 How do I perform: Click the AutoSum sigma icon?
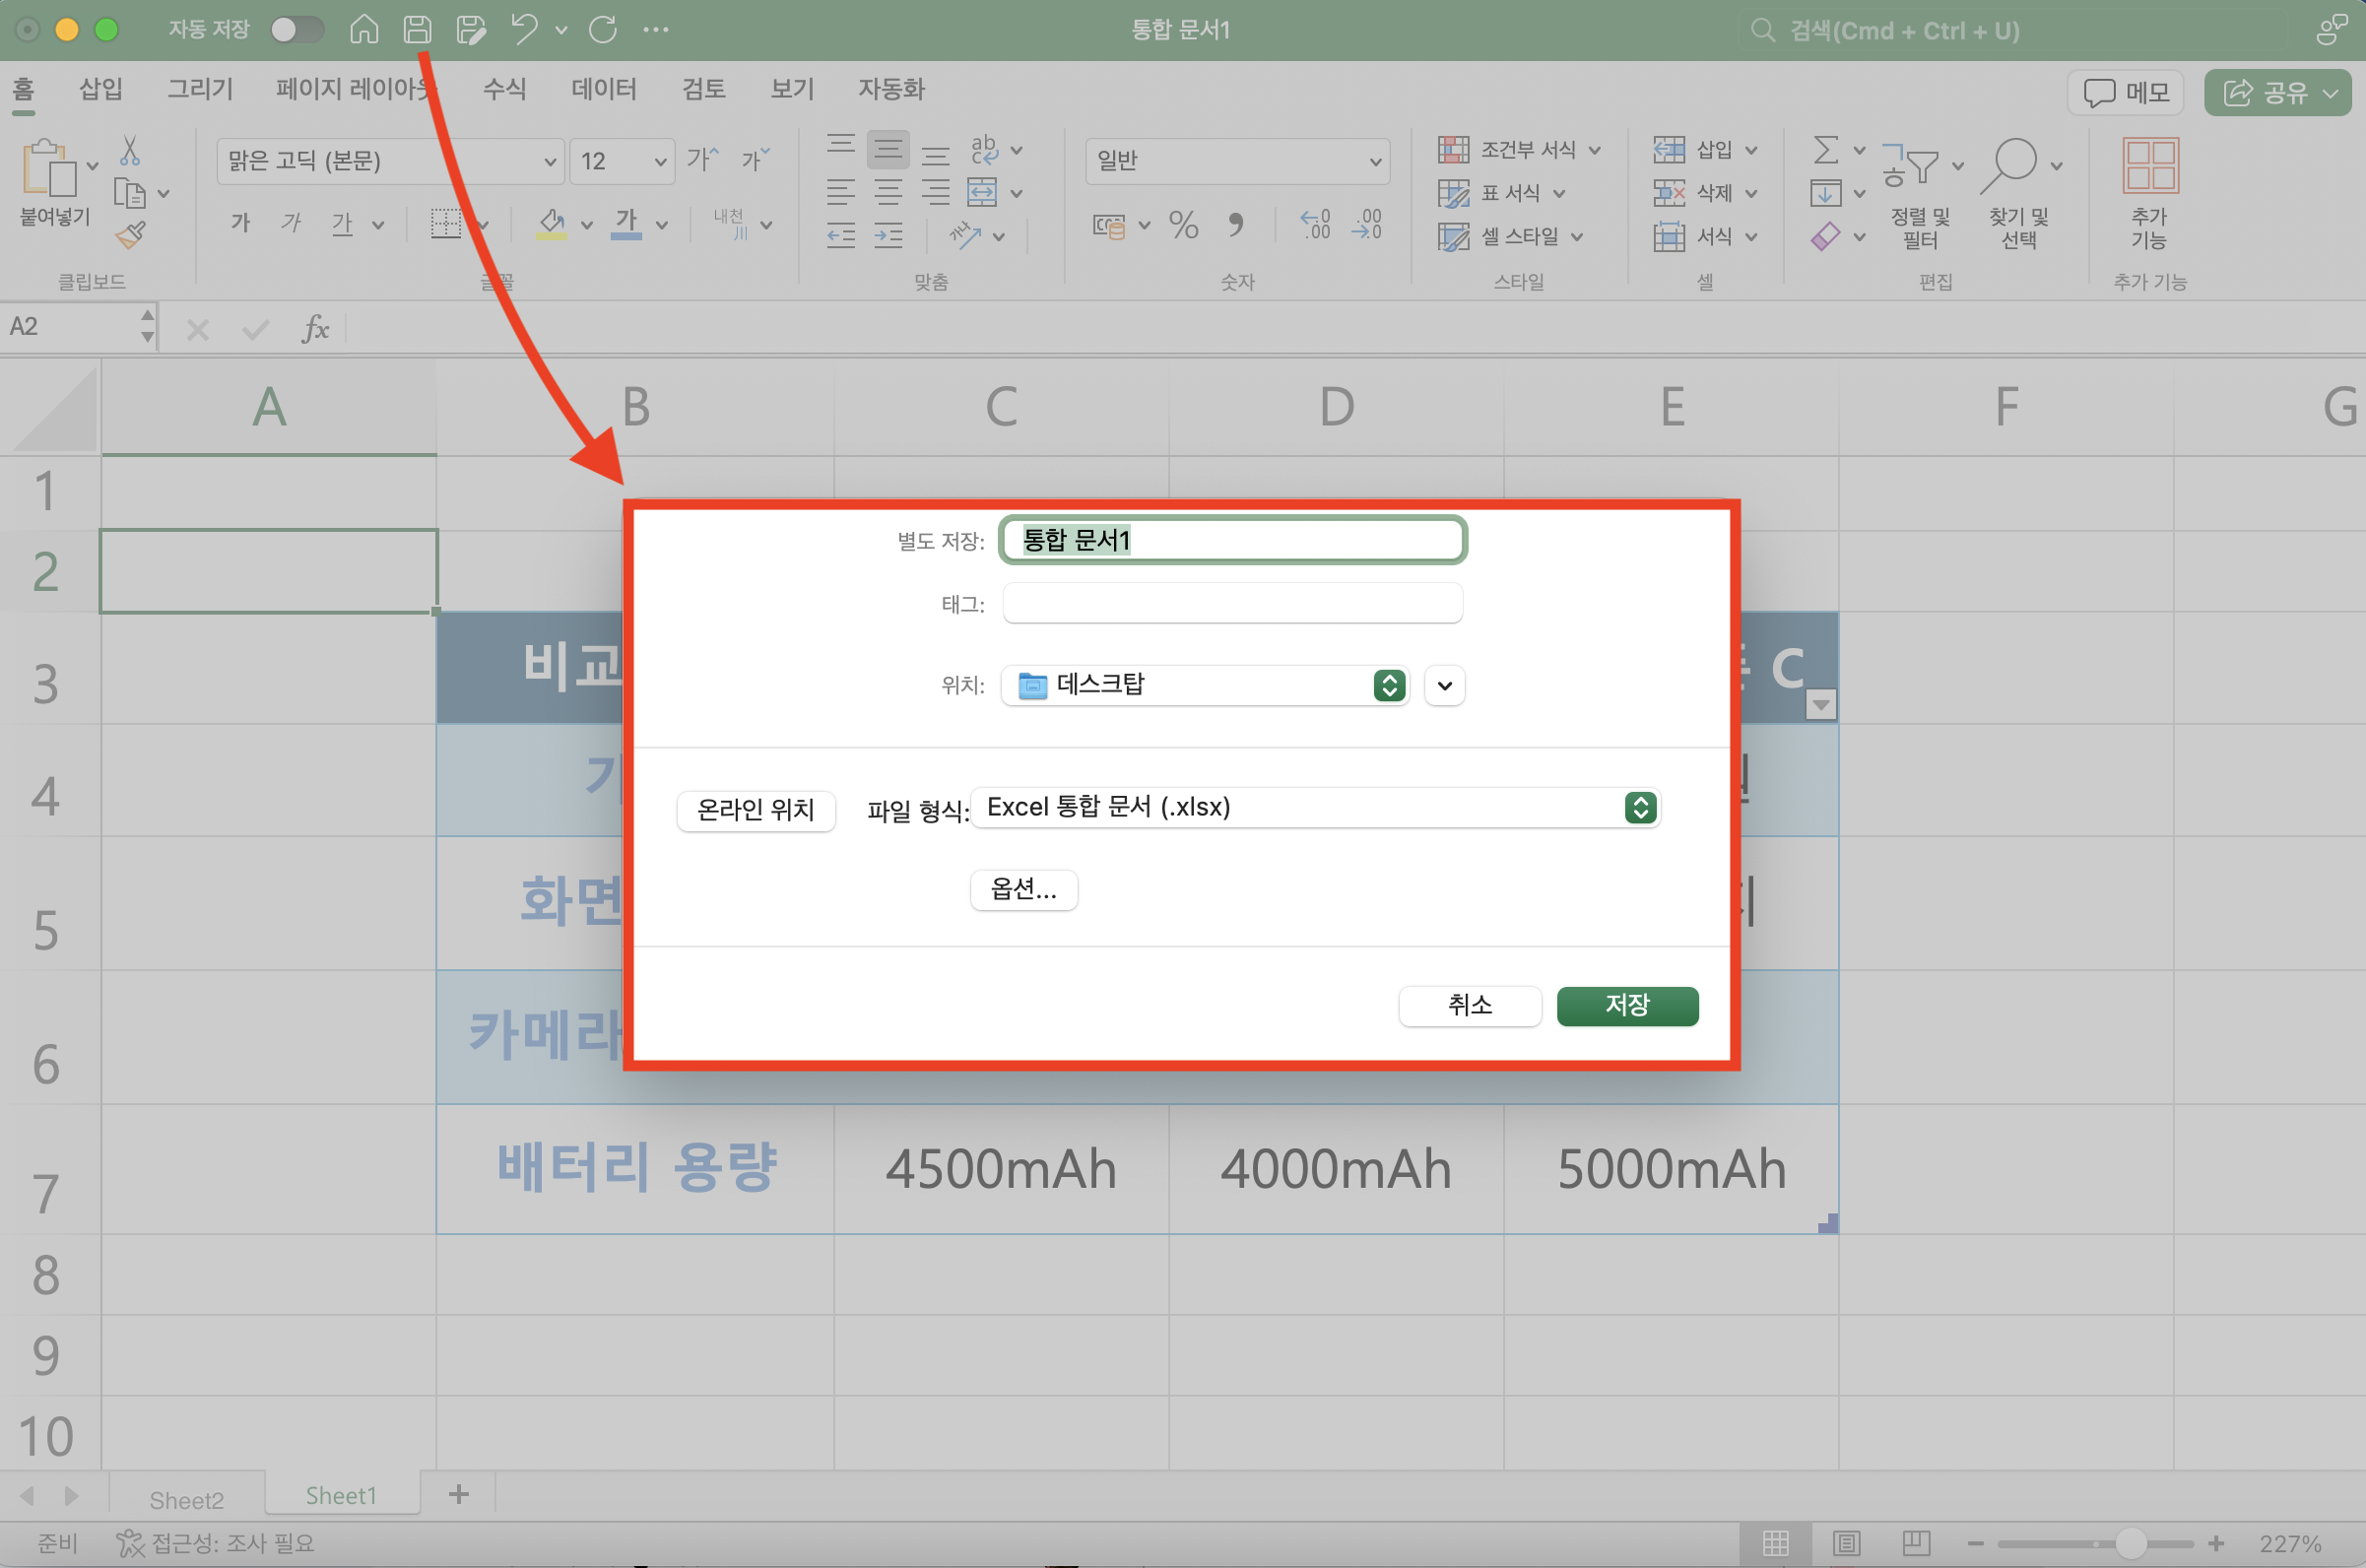1826,150
